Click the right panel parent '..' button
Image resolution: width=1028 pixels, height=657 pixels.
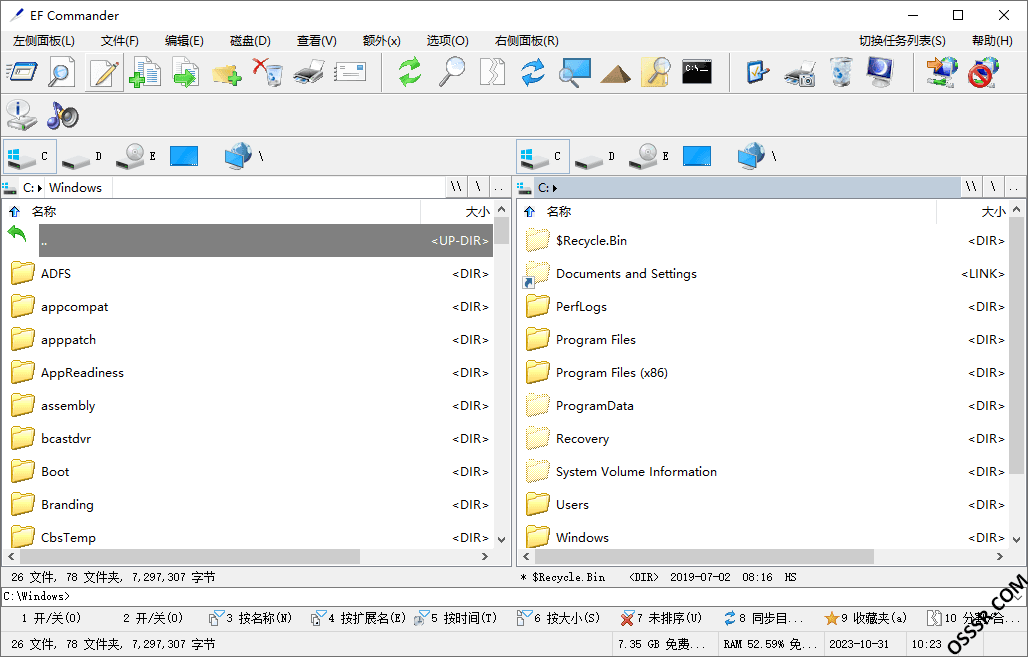(1014, 188)
